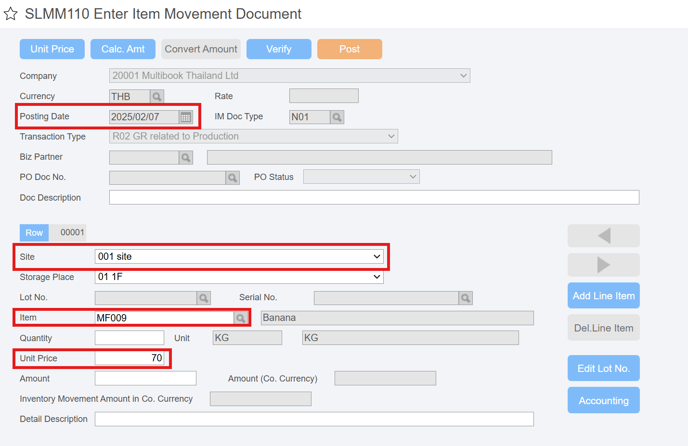Click the IM Doc Type search icon
This screenshot has width=688, height=446.
coord(337,117)
